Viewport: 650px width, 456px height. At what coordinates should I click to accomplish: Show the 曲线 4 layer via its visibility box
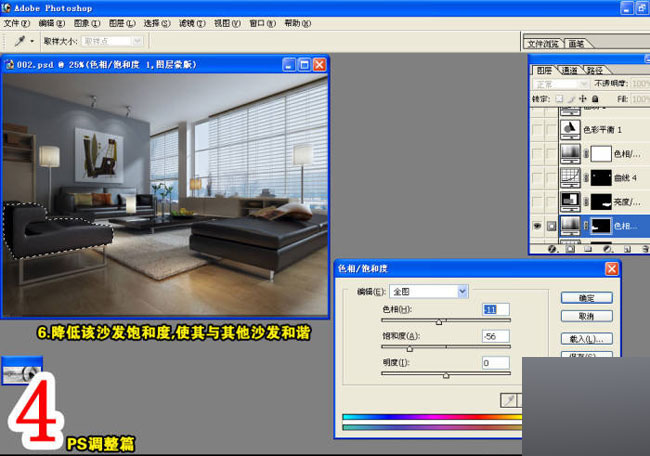[537, 178]
